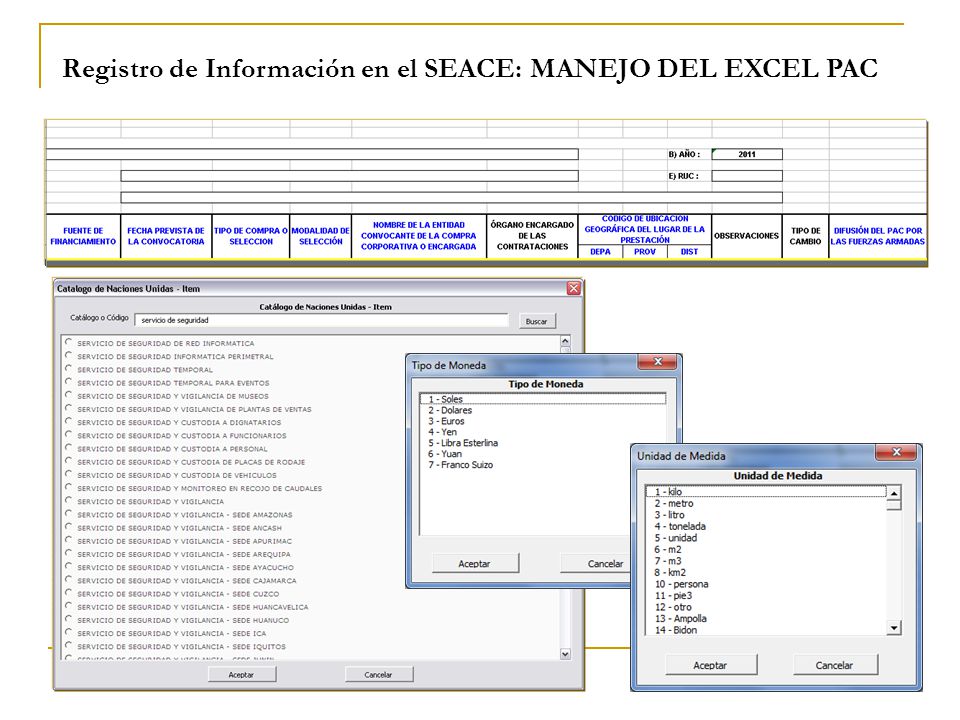Viewport: 960px width, 720px height.
Task: Click catalog list scroll up arrow
Action: pos(565,341)
